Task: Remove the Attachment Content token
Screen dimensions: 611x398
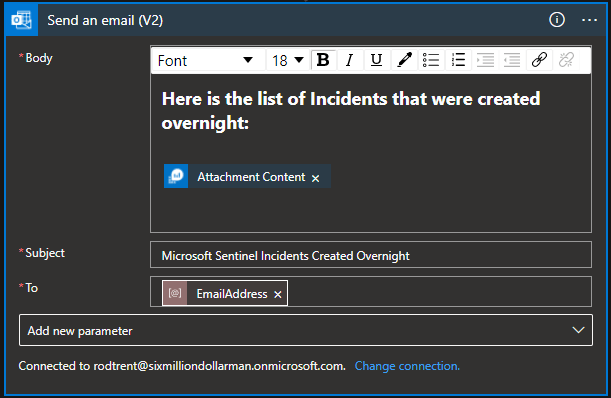Action: click(316, 178)
